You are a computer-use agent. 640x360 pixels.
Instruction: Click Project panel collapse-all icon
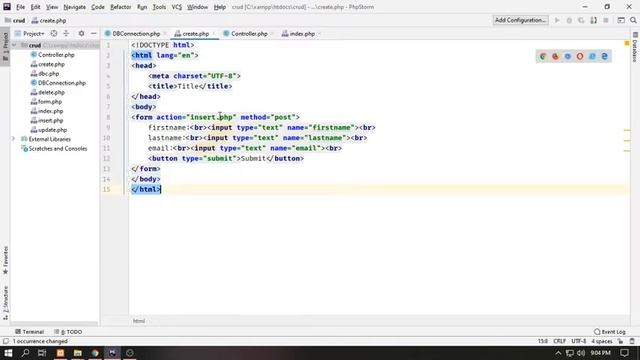[66, 33]
